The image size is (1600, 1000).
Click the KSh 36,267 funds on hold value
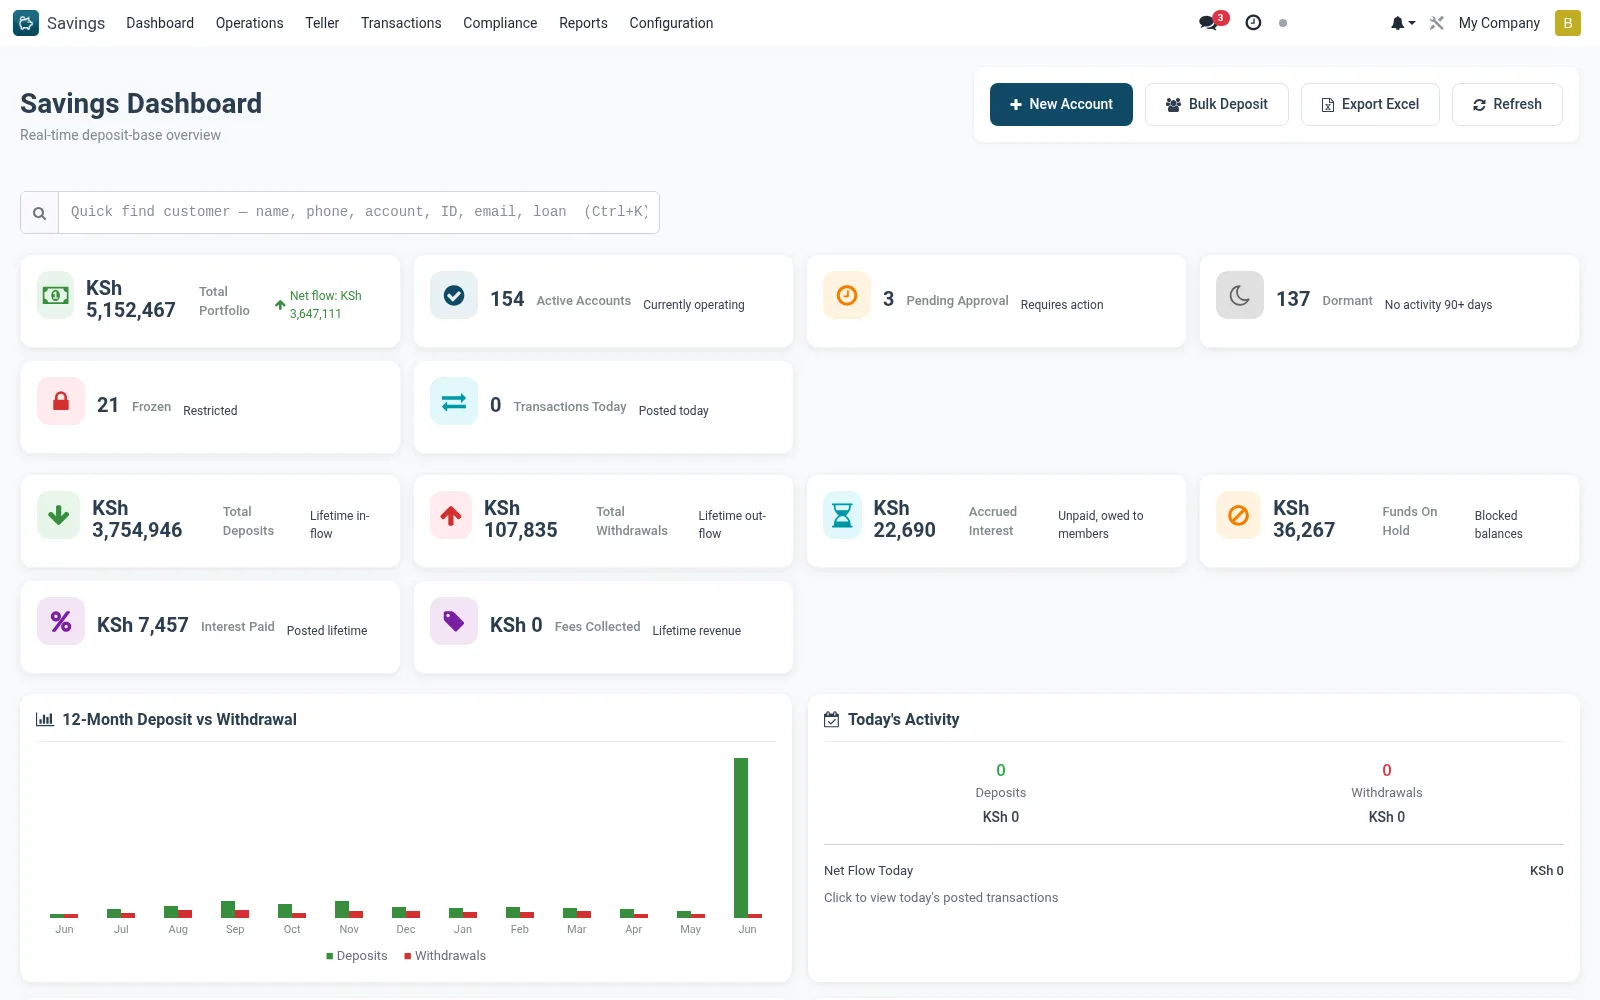click(1304, 519)
